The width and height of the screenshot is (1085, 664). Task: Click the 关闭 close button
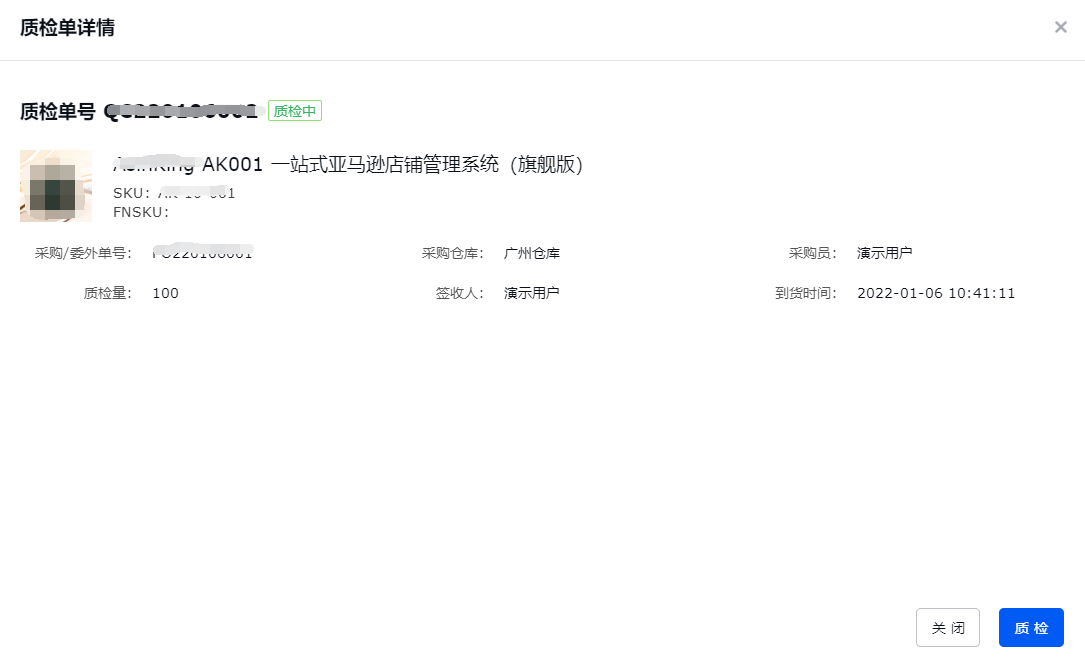(947, 627)
